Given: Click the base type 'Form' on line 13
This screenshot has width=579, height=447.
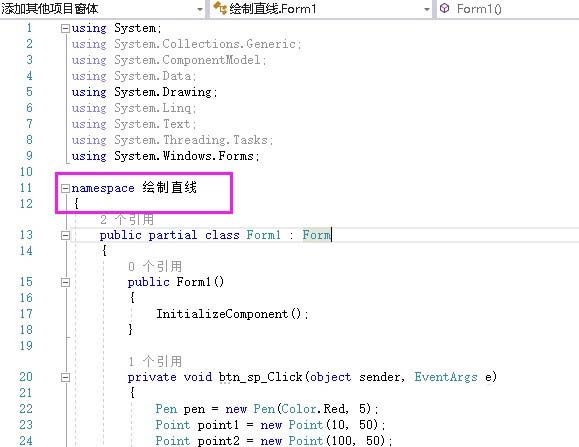Looking at the screenshot, I should [x=316, y=235].
